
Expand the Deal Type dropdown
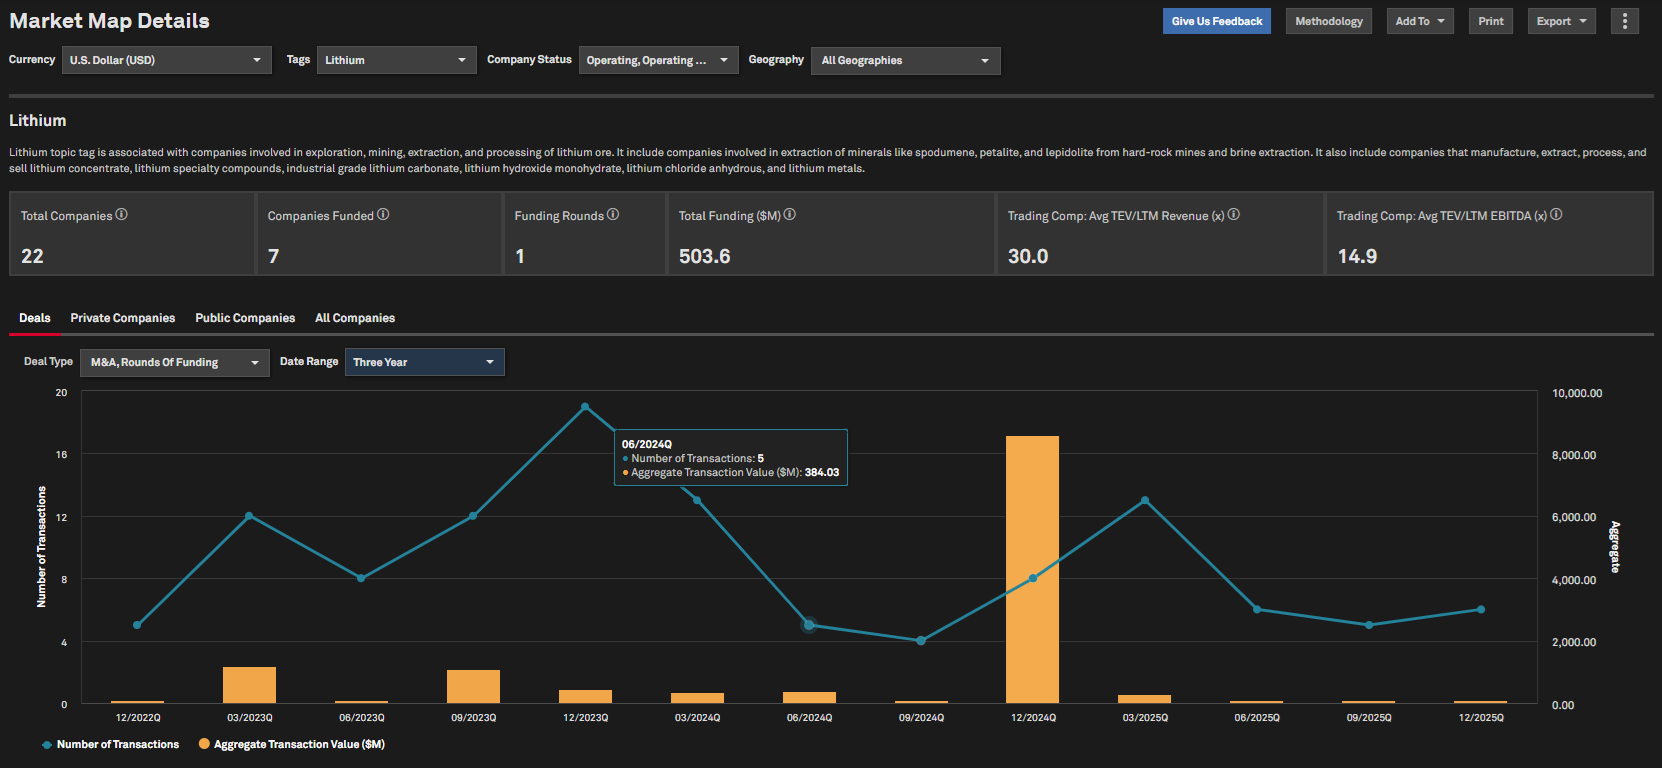174,362
